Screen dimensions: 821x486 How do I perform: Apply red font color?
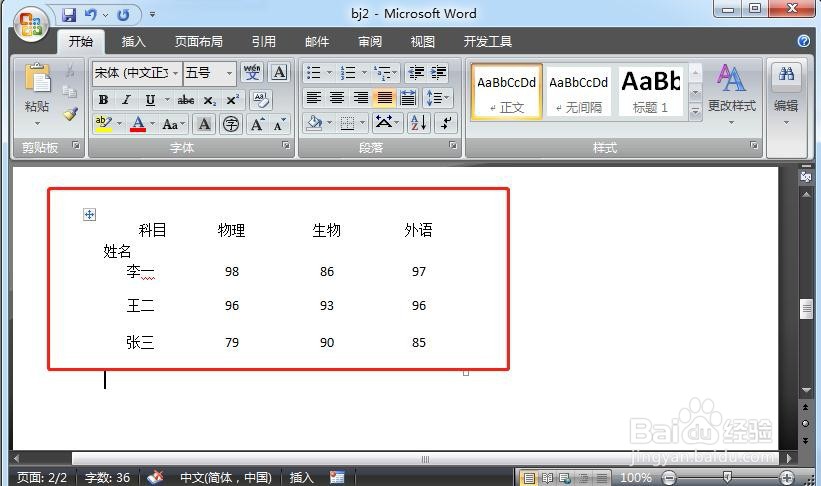(138, 124)
